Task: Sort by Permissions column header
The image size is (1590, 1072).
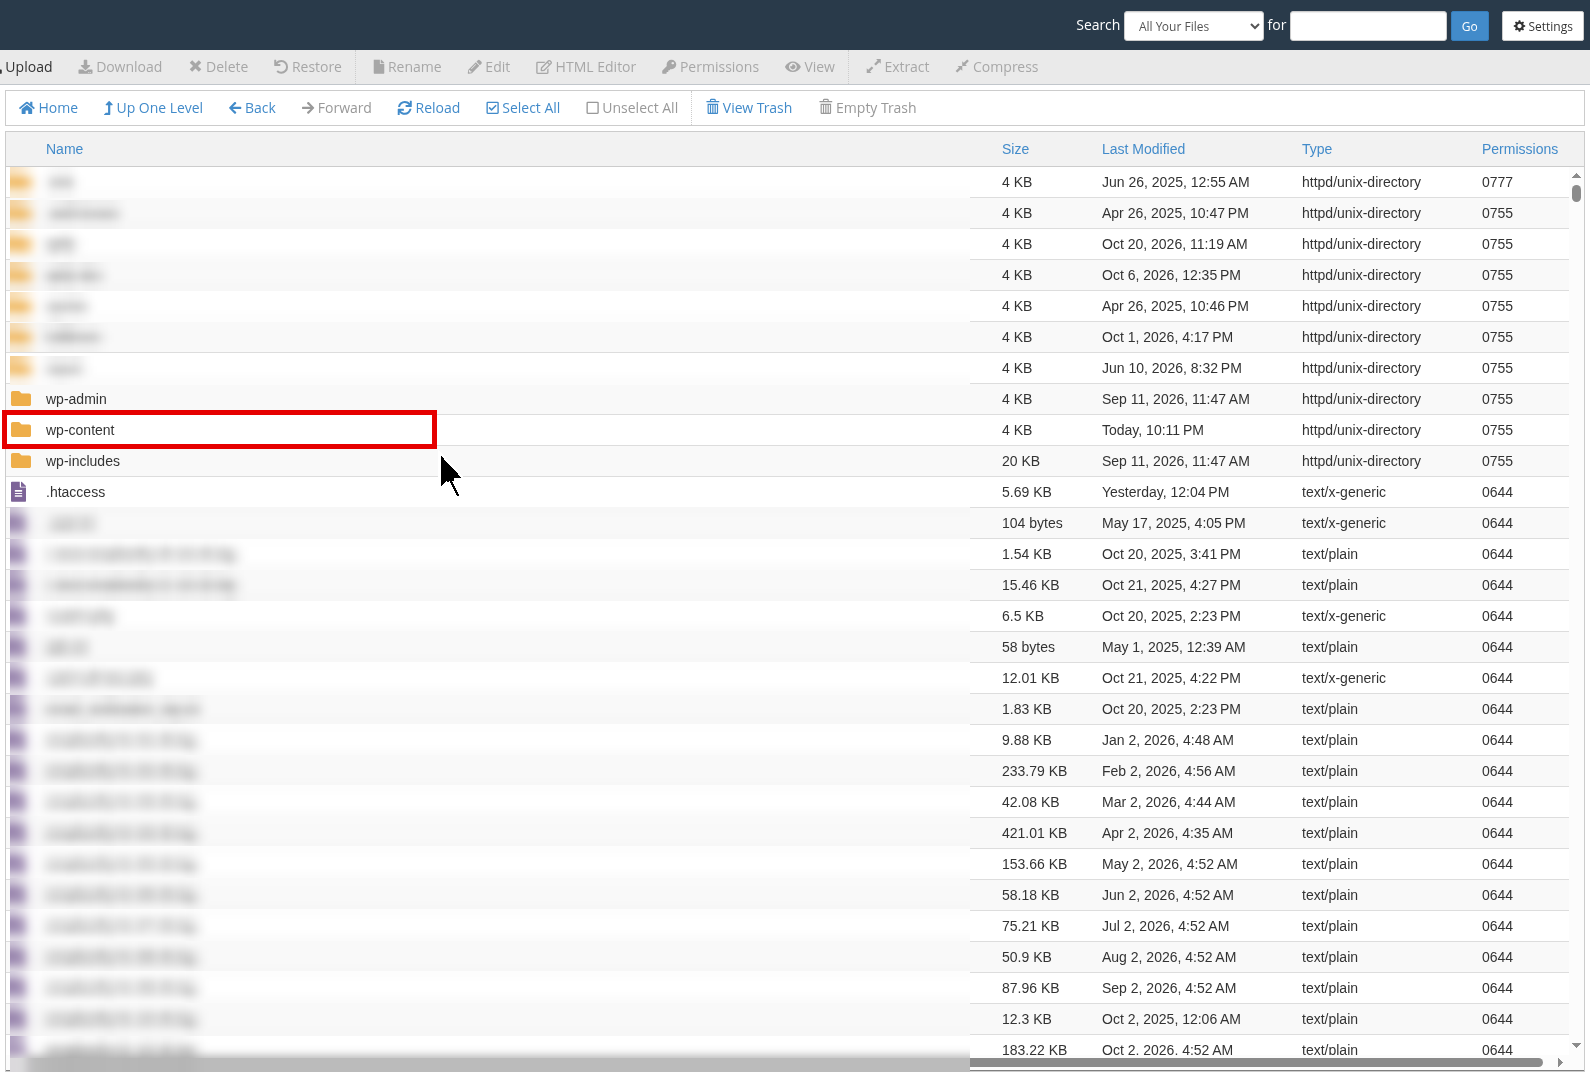Action: 1520,149
